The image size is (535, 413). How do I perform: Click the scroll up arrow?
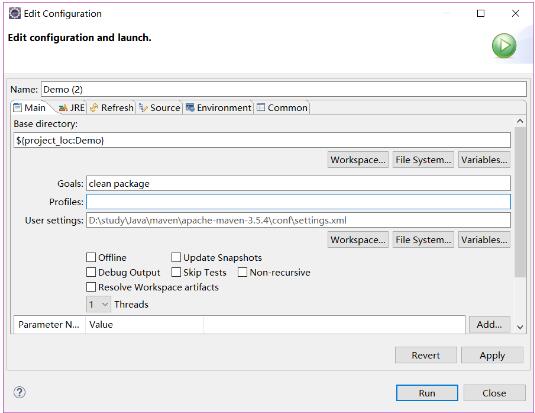click(x=520, y=121)
